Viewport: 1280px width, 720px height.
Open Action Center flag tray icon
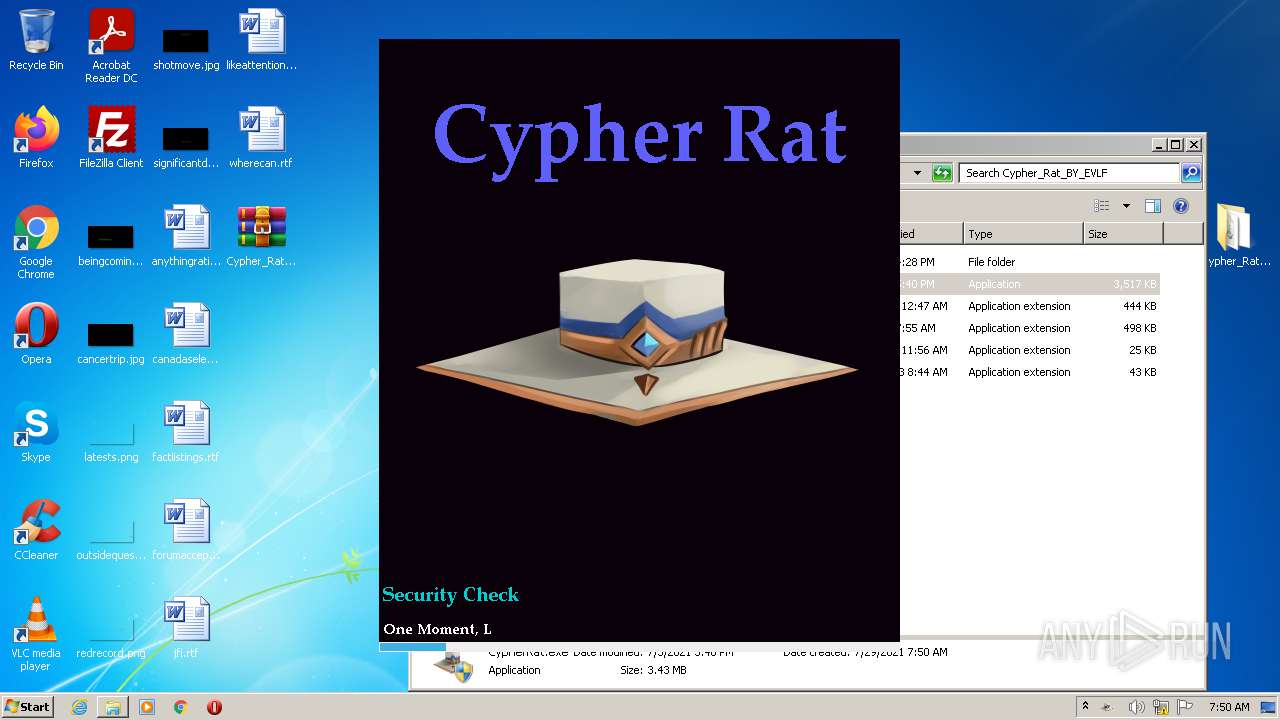click(1187, 707)
